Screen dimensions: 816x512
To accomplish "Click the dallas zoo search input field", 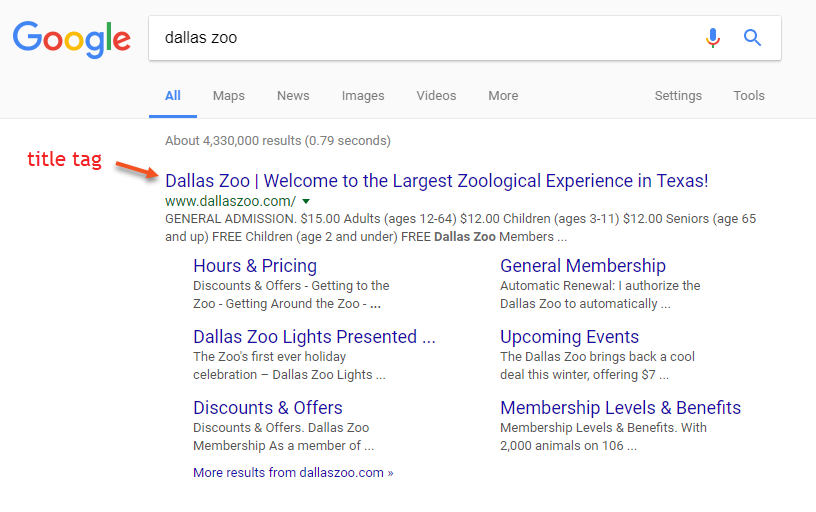I will click(x=420, y=38).
